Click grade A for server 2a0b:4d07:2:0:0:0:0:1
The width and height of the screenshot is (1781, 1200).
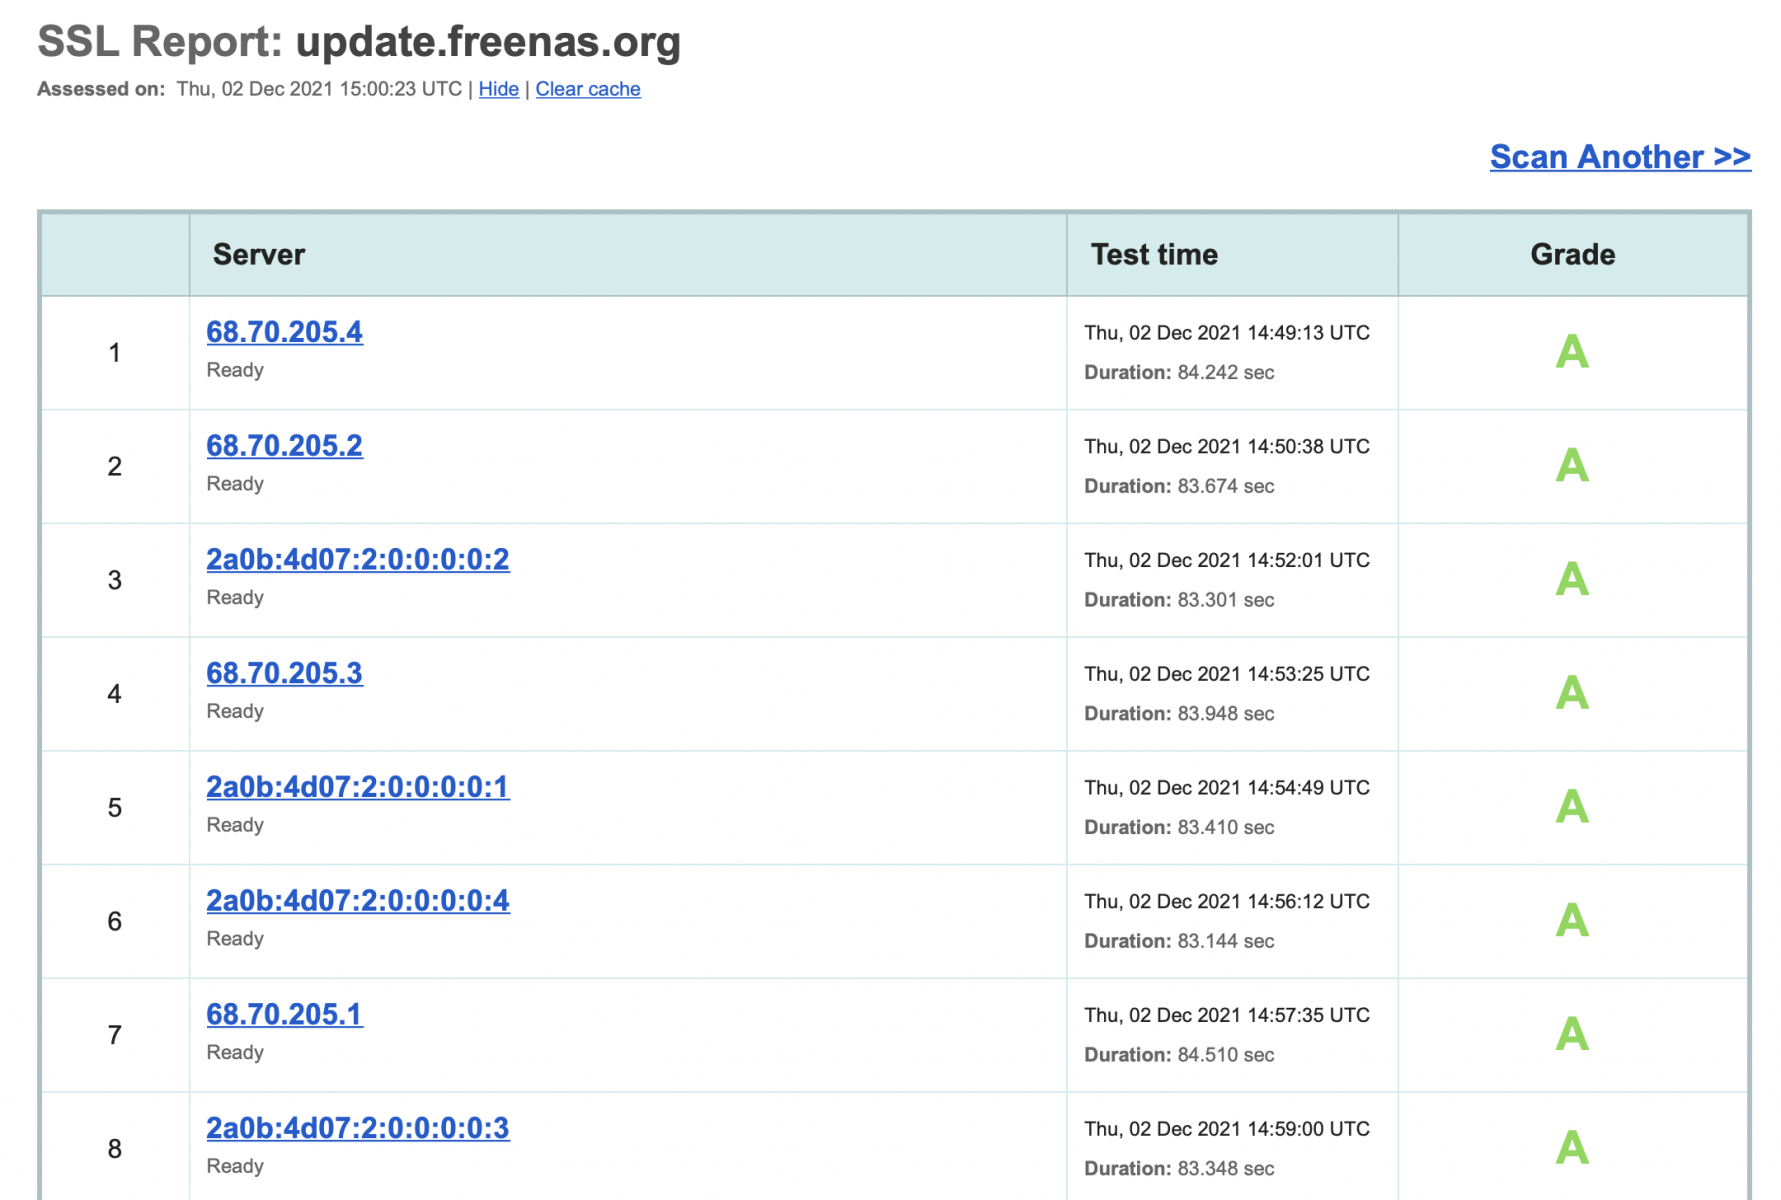coord(1572,807)
